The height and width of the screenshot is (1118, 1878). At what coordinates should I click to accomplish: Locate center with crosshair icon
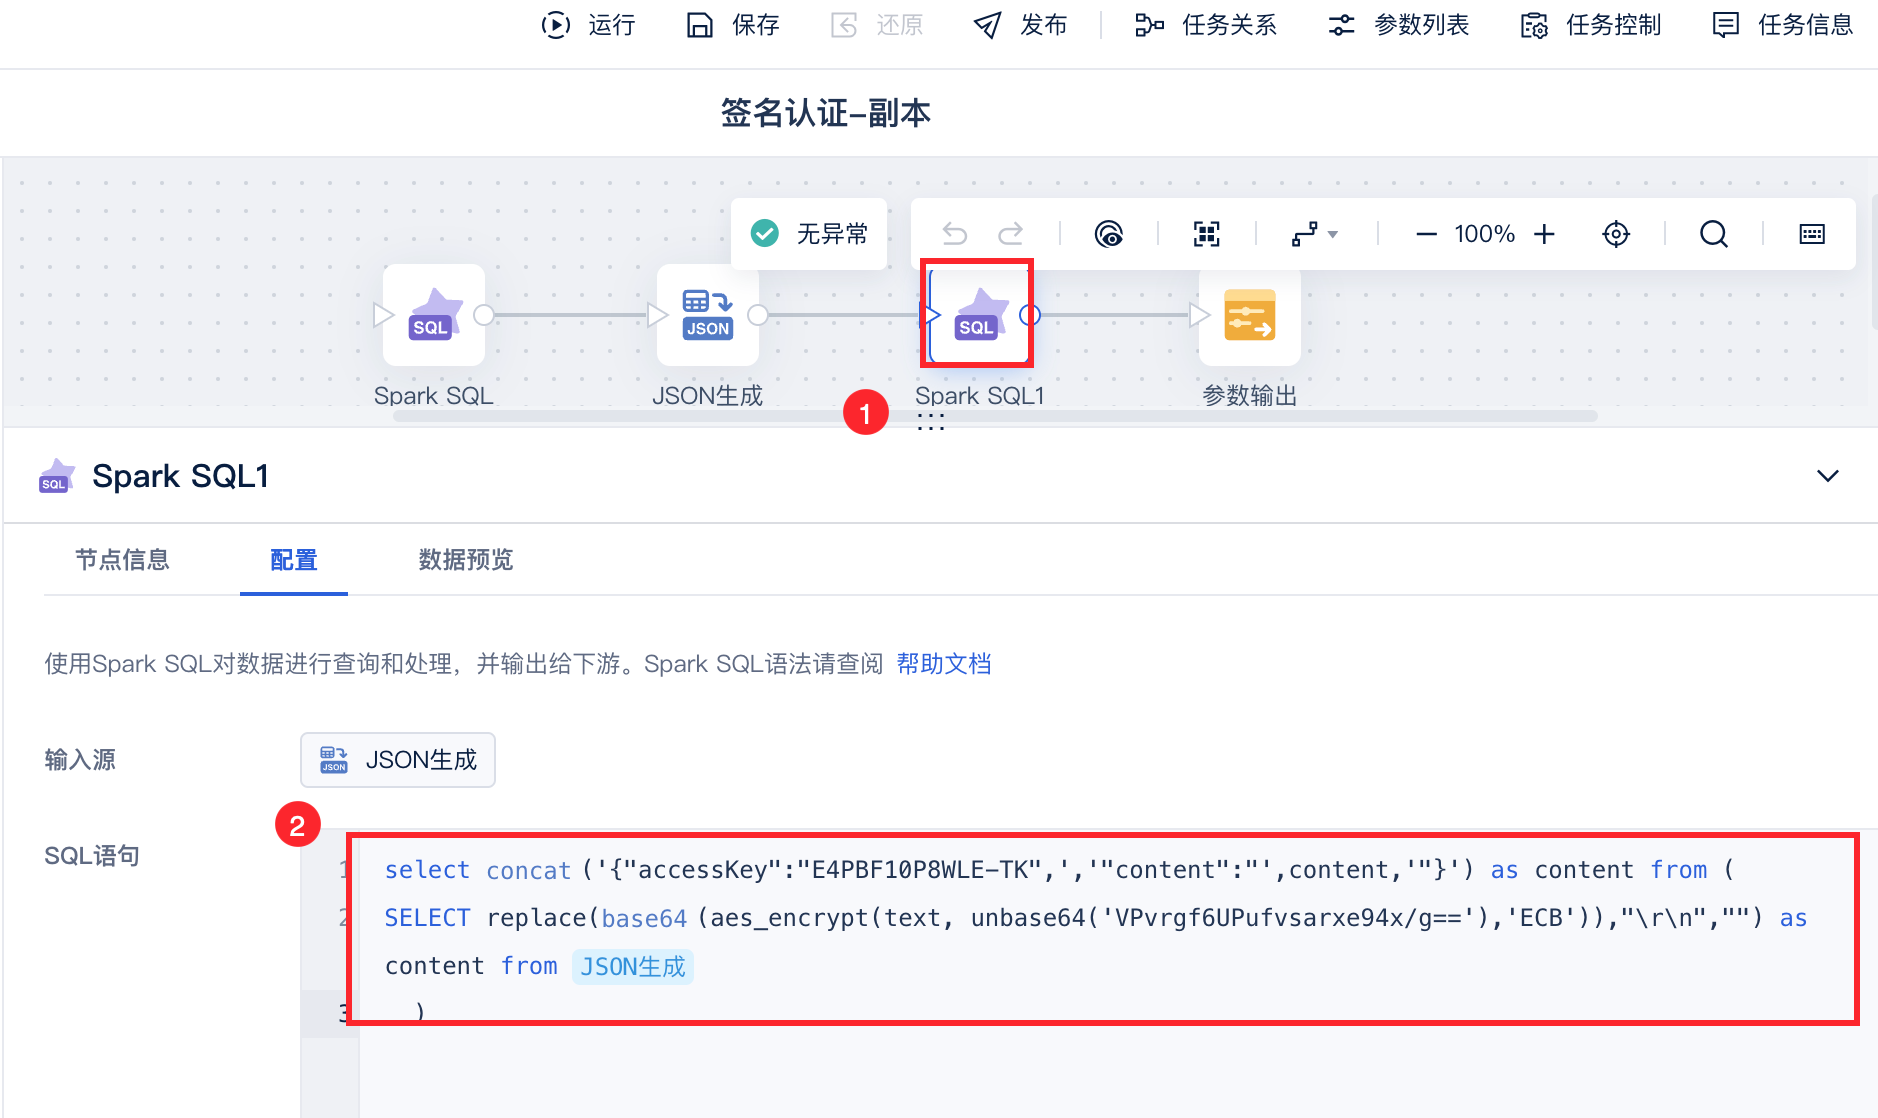pyautogui.click(x=1616, y=234)
